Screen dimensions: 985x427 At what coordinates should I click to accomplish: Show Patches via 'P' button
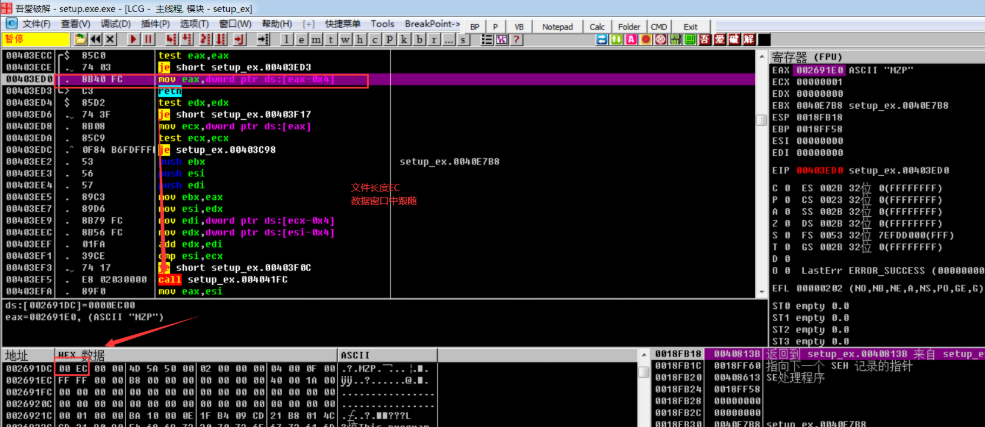pos(389,40)
